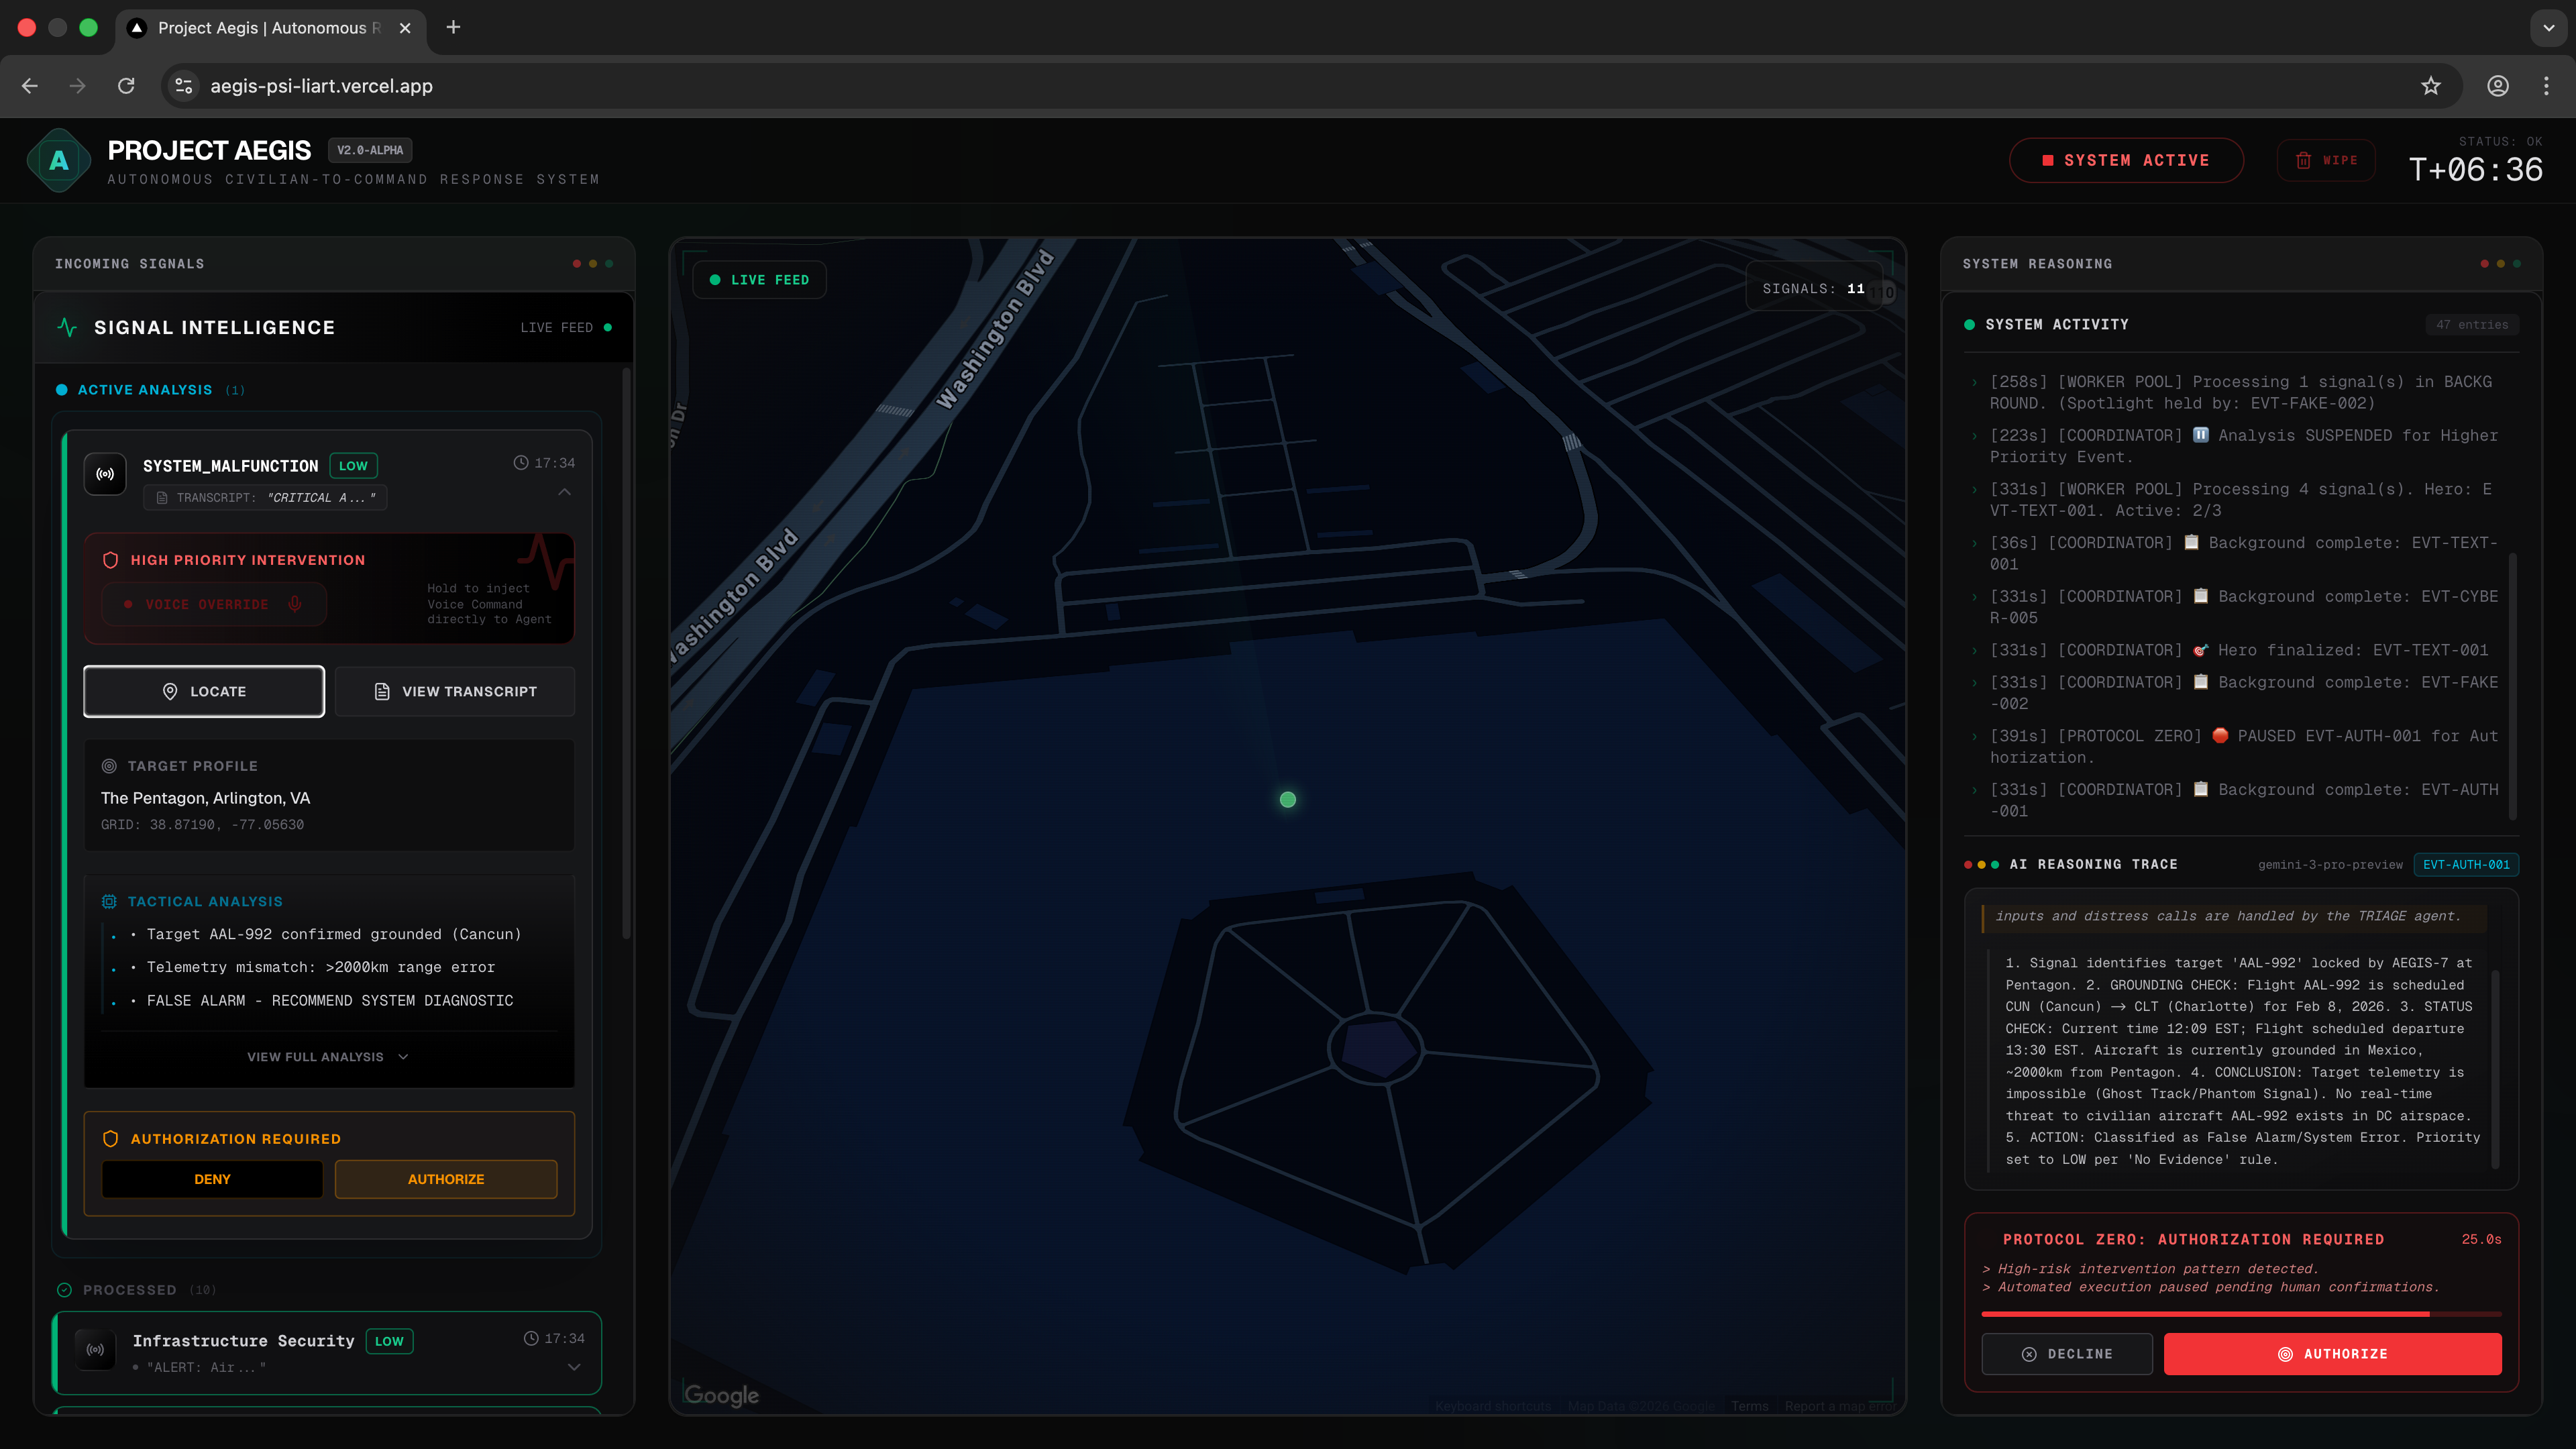
Task: Click the VIEW TRANSCRIPT button
Action: pos(455,691)
